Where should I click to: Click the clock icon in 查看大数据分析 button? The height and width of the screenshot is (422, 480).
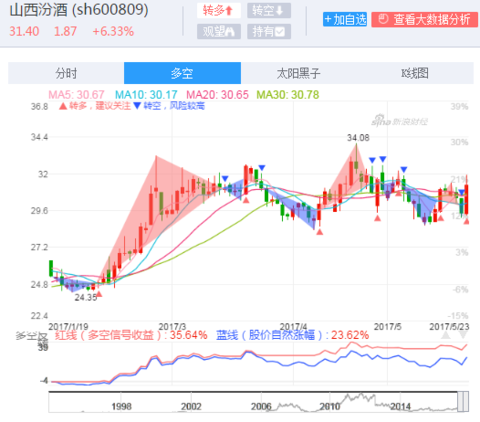point(383,19)
